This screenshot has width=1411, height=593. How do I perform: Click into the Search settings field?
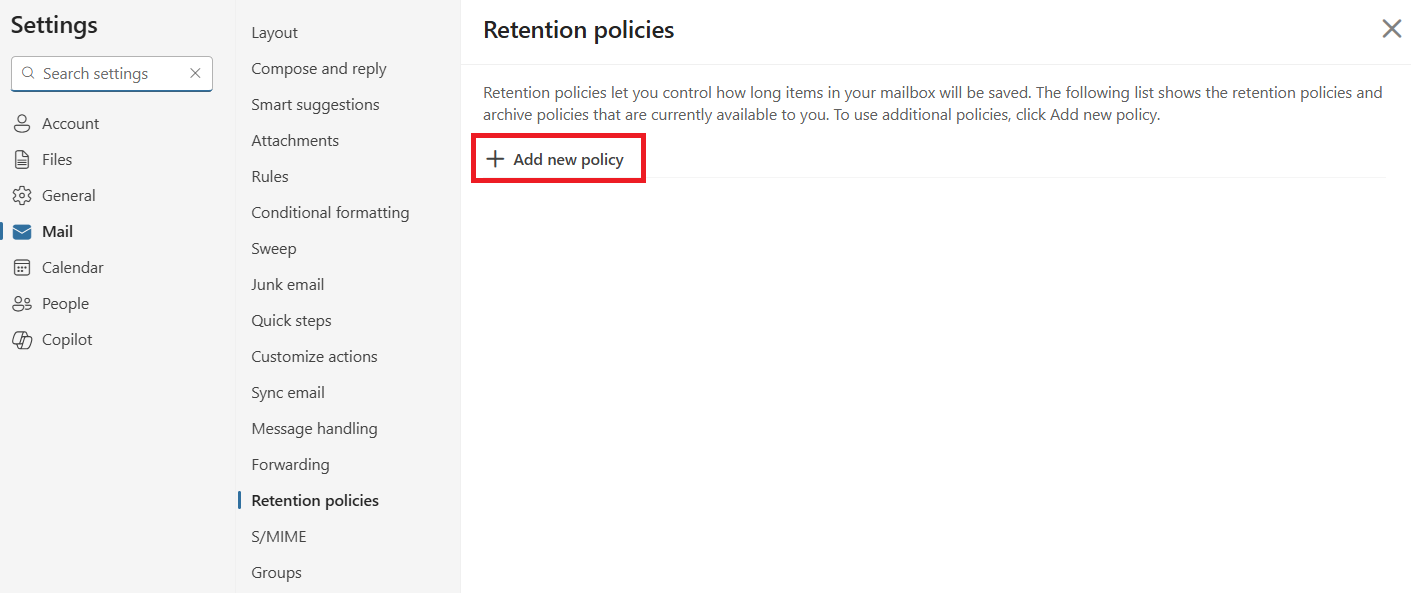pos(112,74)
